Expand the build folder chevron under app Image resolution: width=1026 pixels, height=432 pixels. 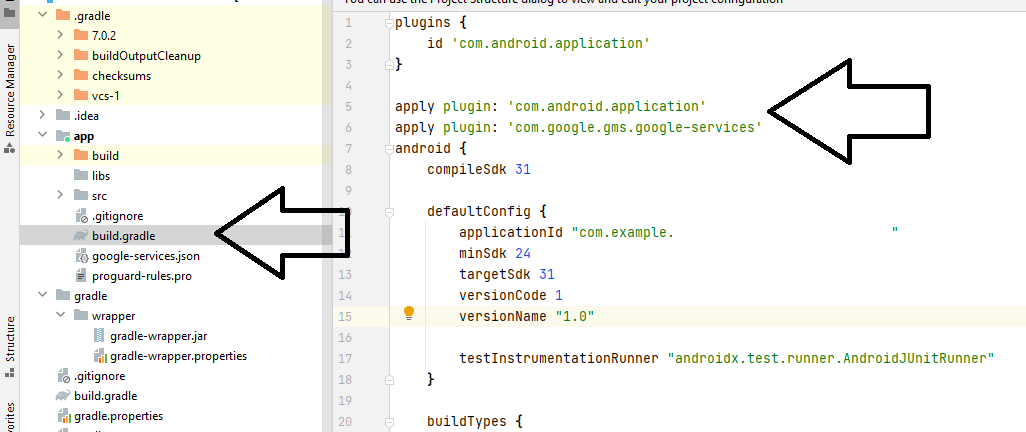60,156
